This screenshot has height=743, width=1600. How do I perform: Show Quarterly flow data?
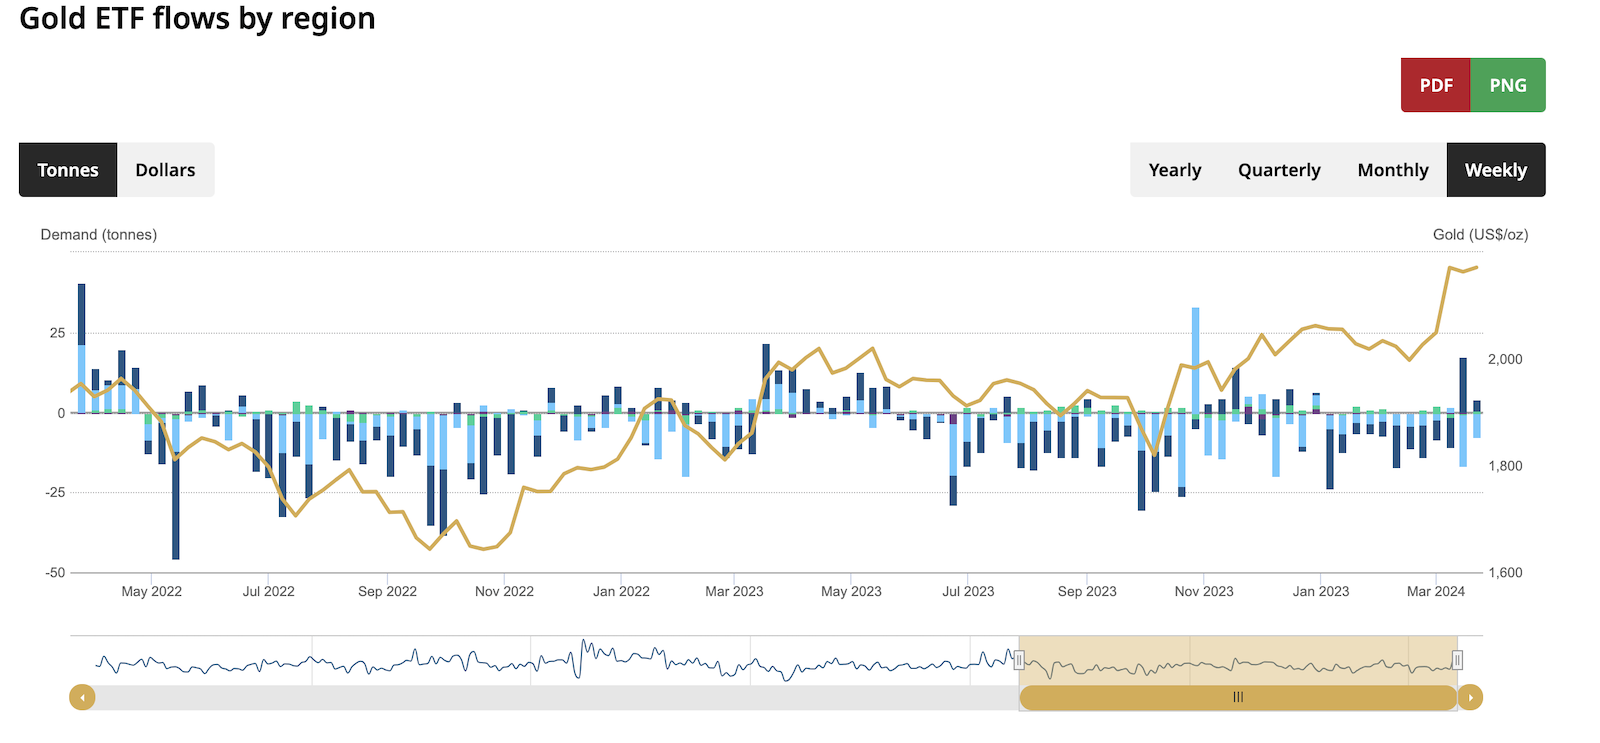coord(1278,170)
